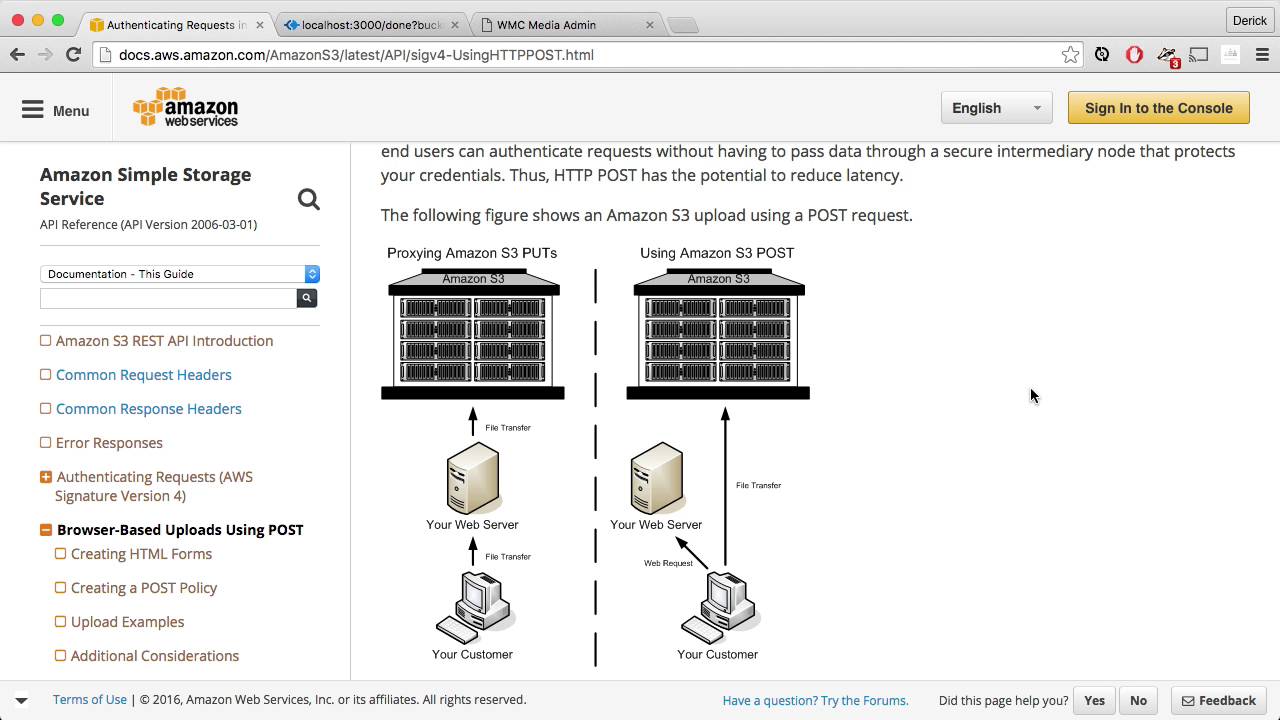This screenshot has width=1280, height=720.
Task: Expand Authenticating Requests (AWS Signature Version 4)
Action: [x=46, y=477]
